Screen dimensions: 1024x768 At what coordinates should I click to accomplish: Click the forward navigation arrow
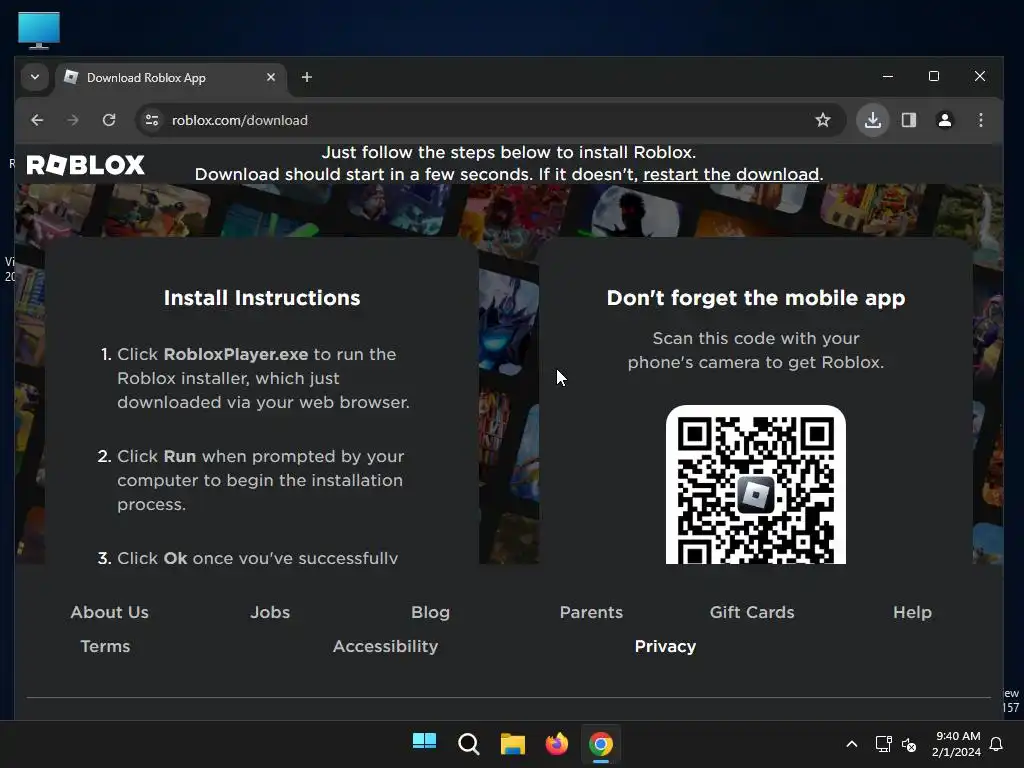[x=73, y=120]
